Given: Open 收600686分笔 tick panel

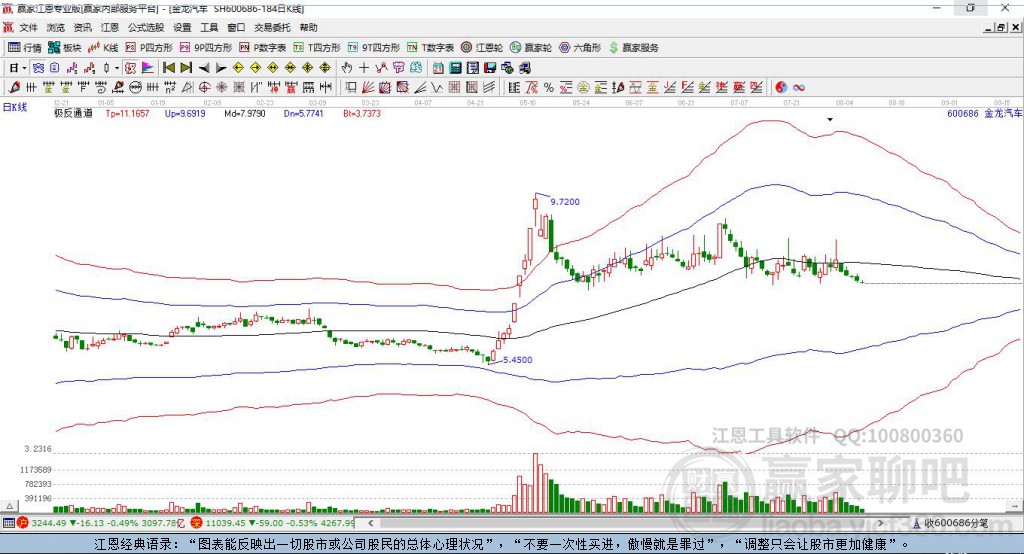Looking at the screenshot, I should pos(950,523).
